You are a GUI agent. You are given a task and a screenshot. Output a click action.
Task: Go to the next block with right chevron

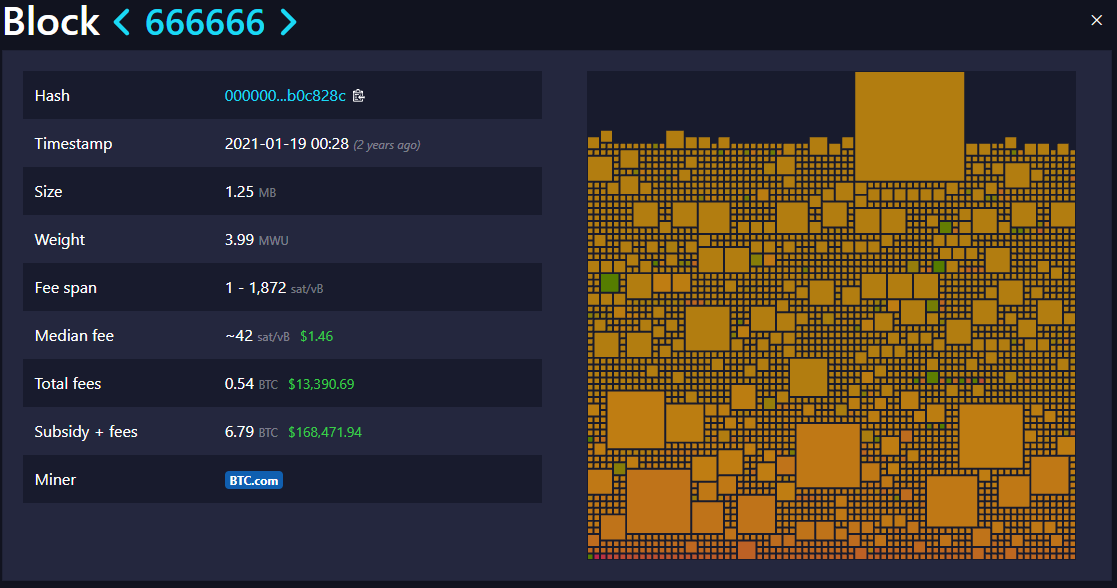tap(288, 22)
